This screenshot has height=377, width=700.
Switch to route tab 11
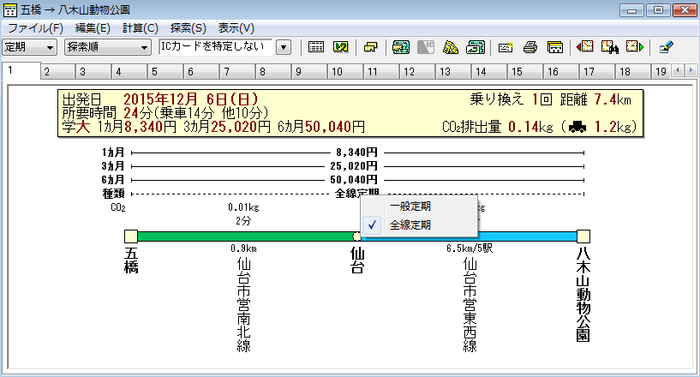(382, 72)
